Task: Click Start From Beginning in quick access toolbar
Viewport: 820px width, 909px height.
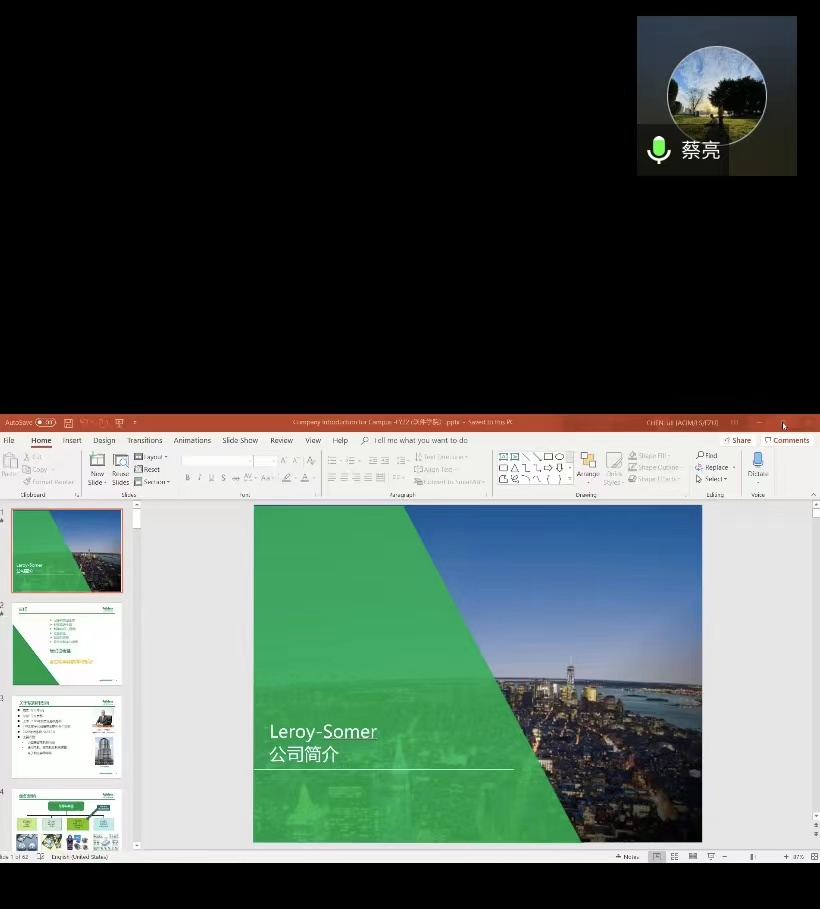Action: point(120,423)
